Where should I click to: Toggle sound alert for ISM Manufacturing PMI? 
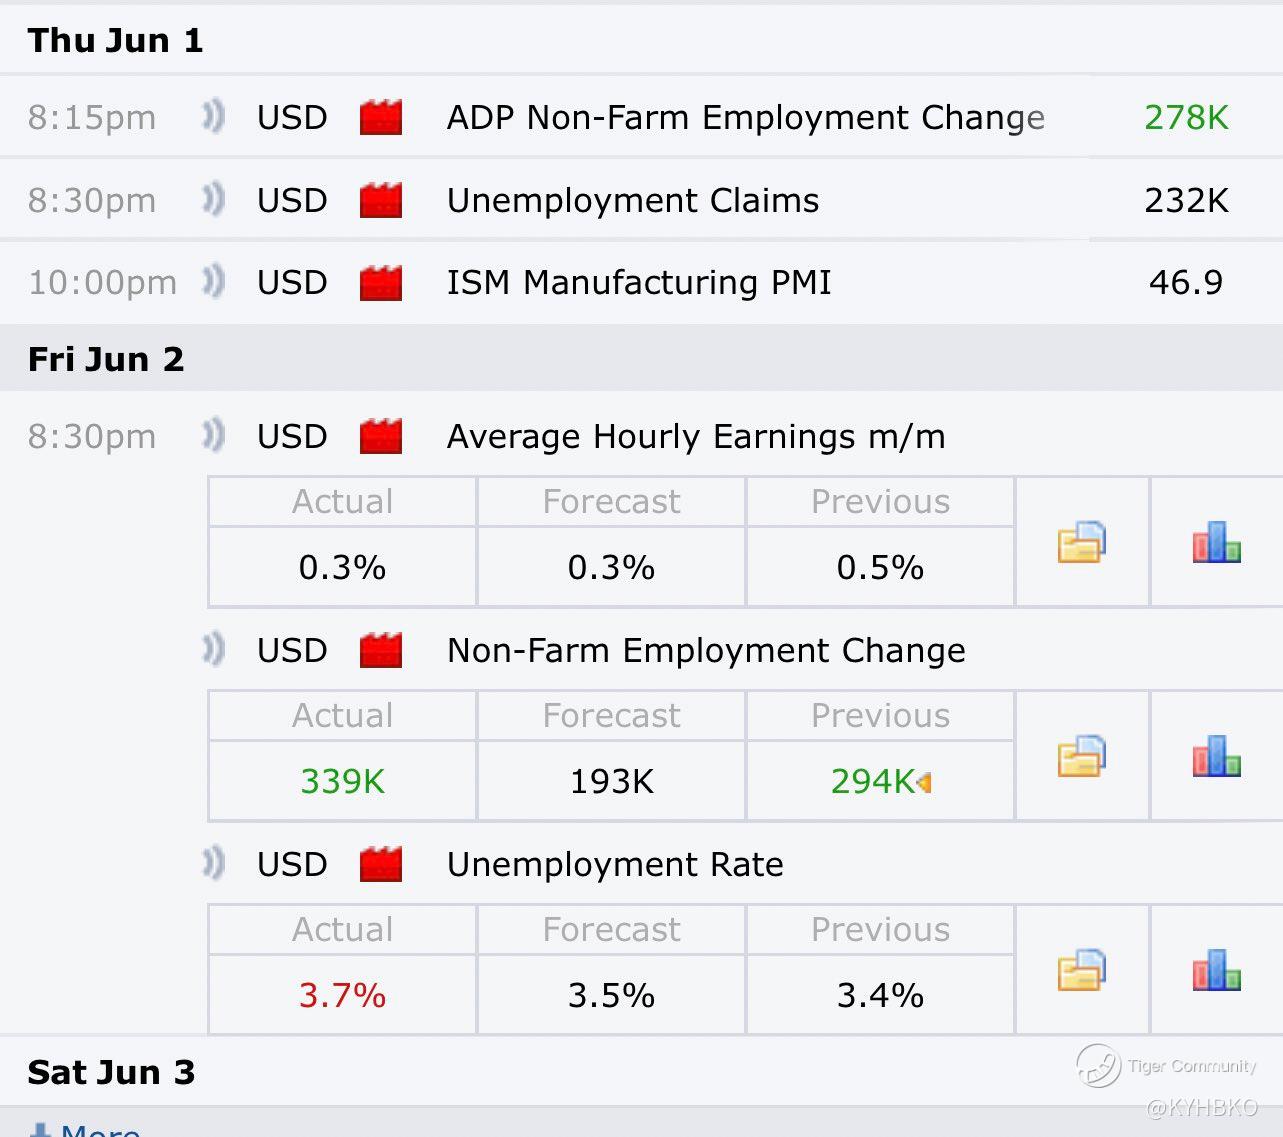pyautogui.click(x=213, y=282)
